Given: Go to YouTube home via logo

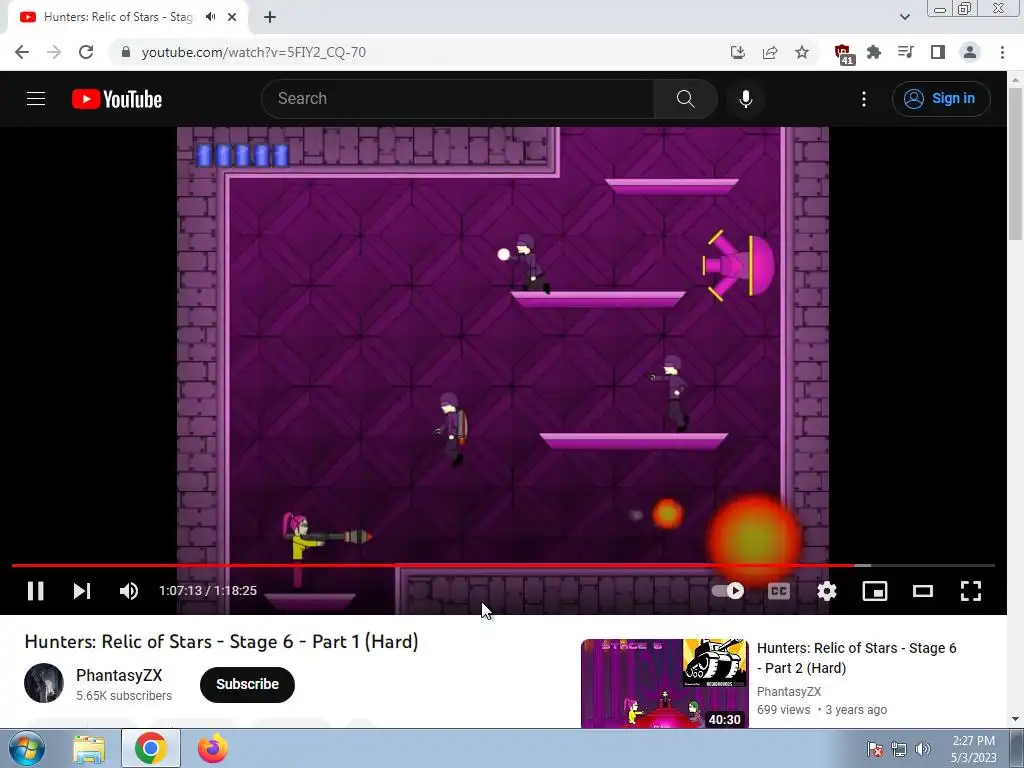Looking at the screenshot, I should pyautogui.click(x=117, y=99).
